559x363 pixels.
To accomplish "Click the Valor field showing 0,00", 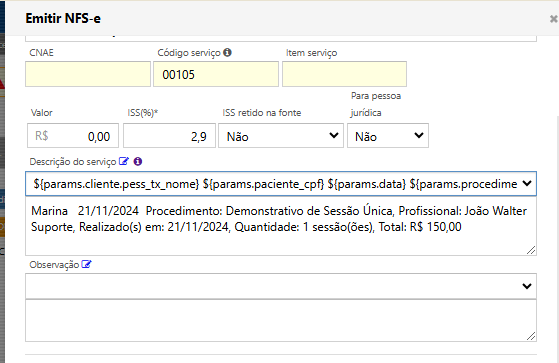I will (x=73, y=136).
